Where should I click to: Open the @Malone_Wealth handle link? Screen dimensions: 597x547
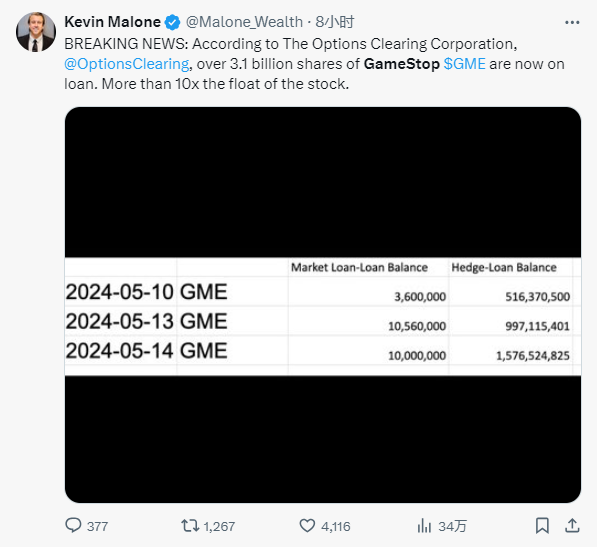pos(244,22)
